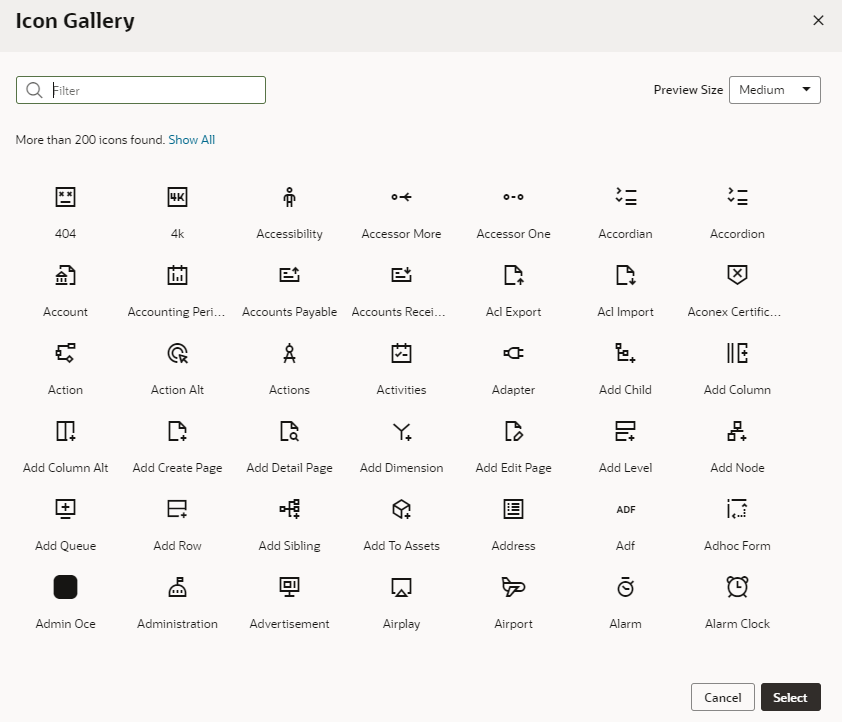Click the Show All link
842x722 pixels.
pyautogui.click(x=191, y=139)
